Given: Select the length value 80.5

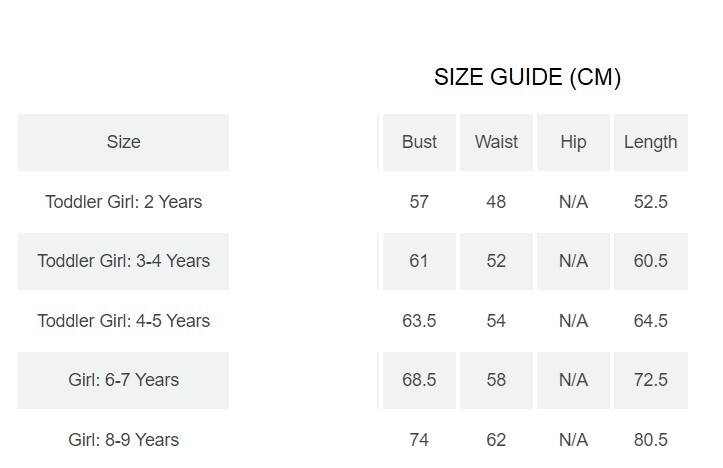Looking at the screenshot, I should [650, 440].
